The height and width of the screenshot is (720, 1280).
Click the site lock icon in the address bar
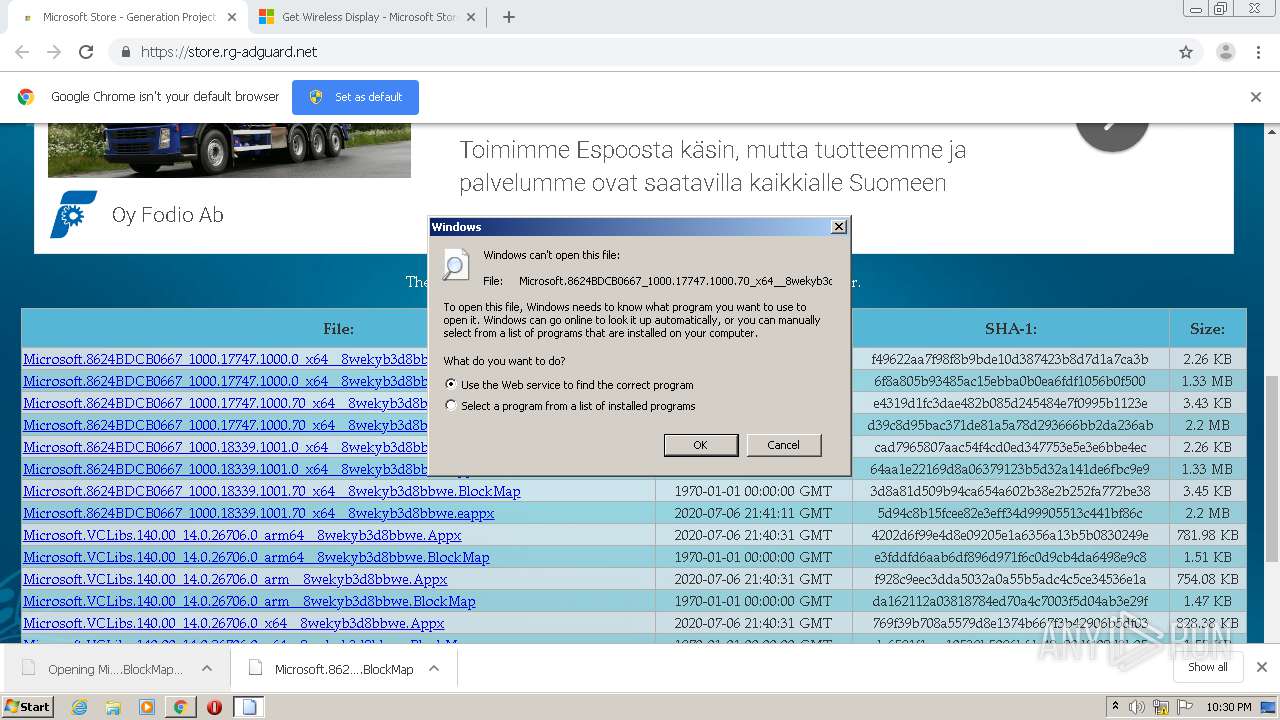(125, 52)
